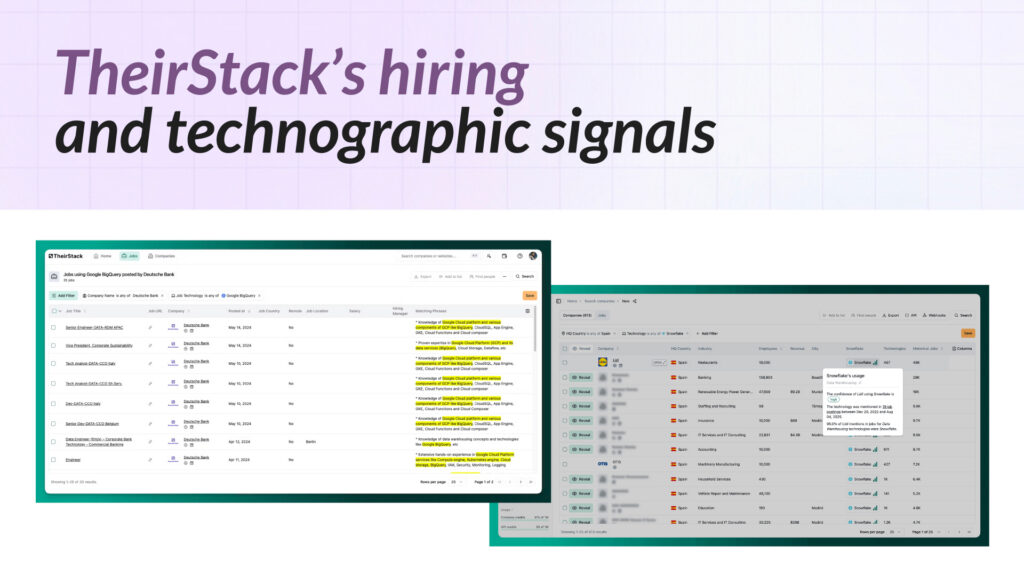Switch to Companies tab in top navigation
Viewport: 1024px width, 576px height.
coord(161,256)
